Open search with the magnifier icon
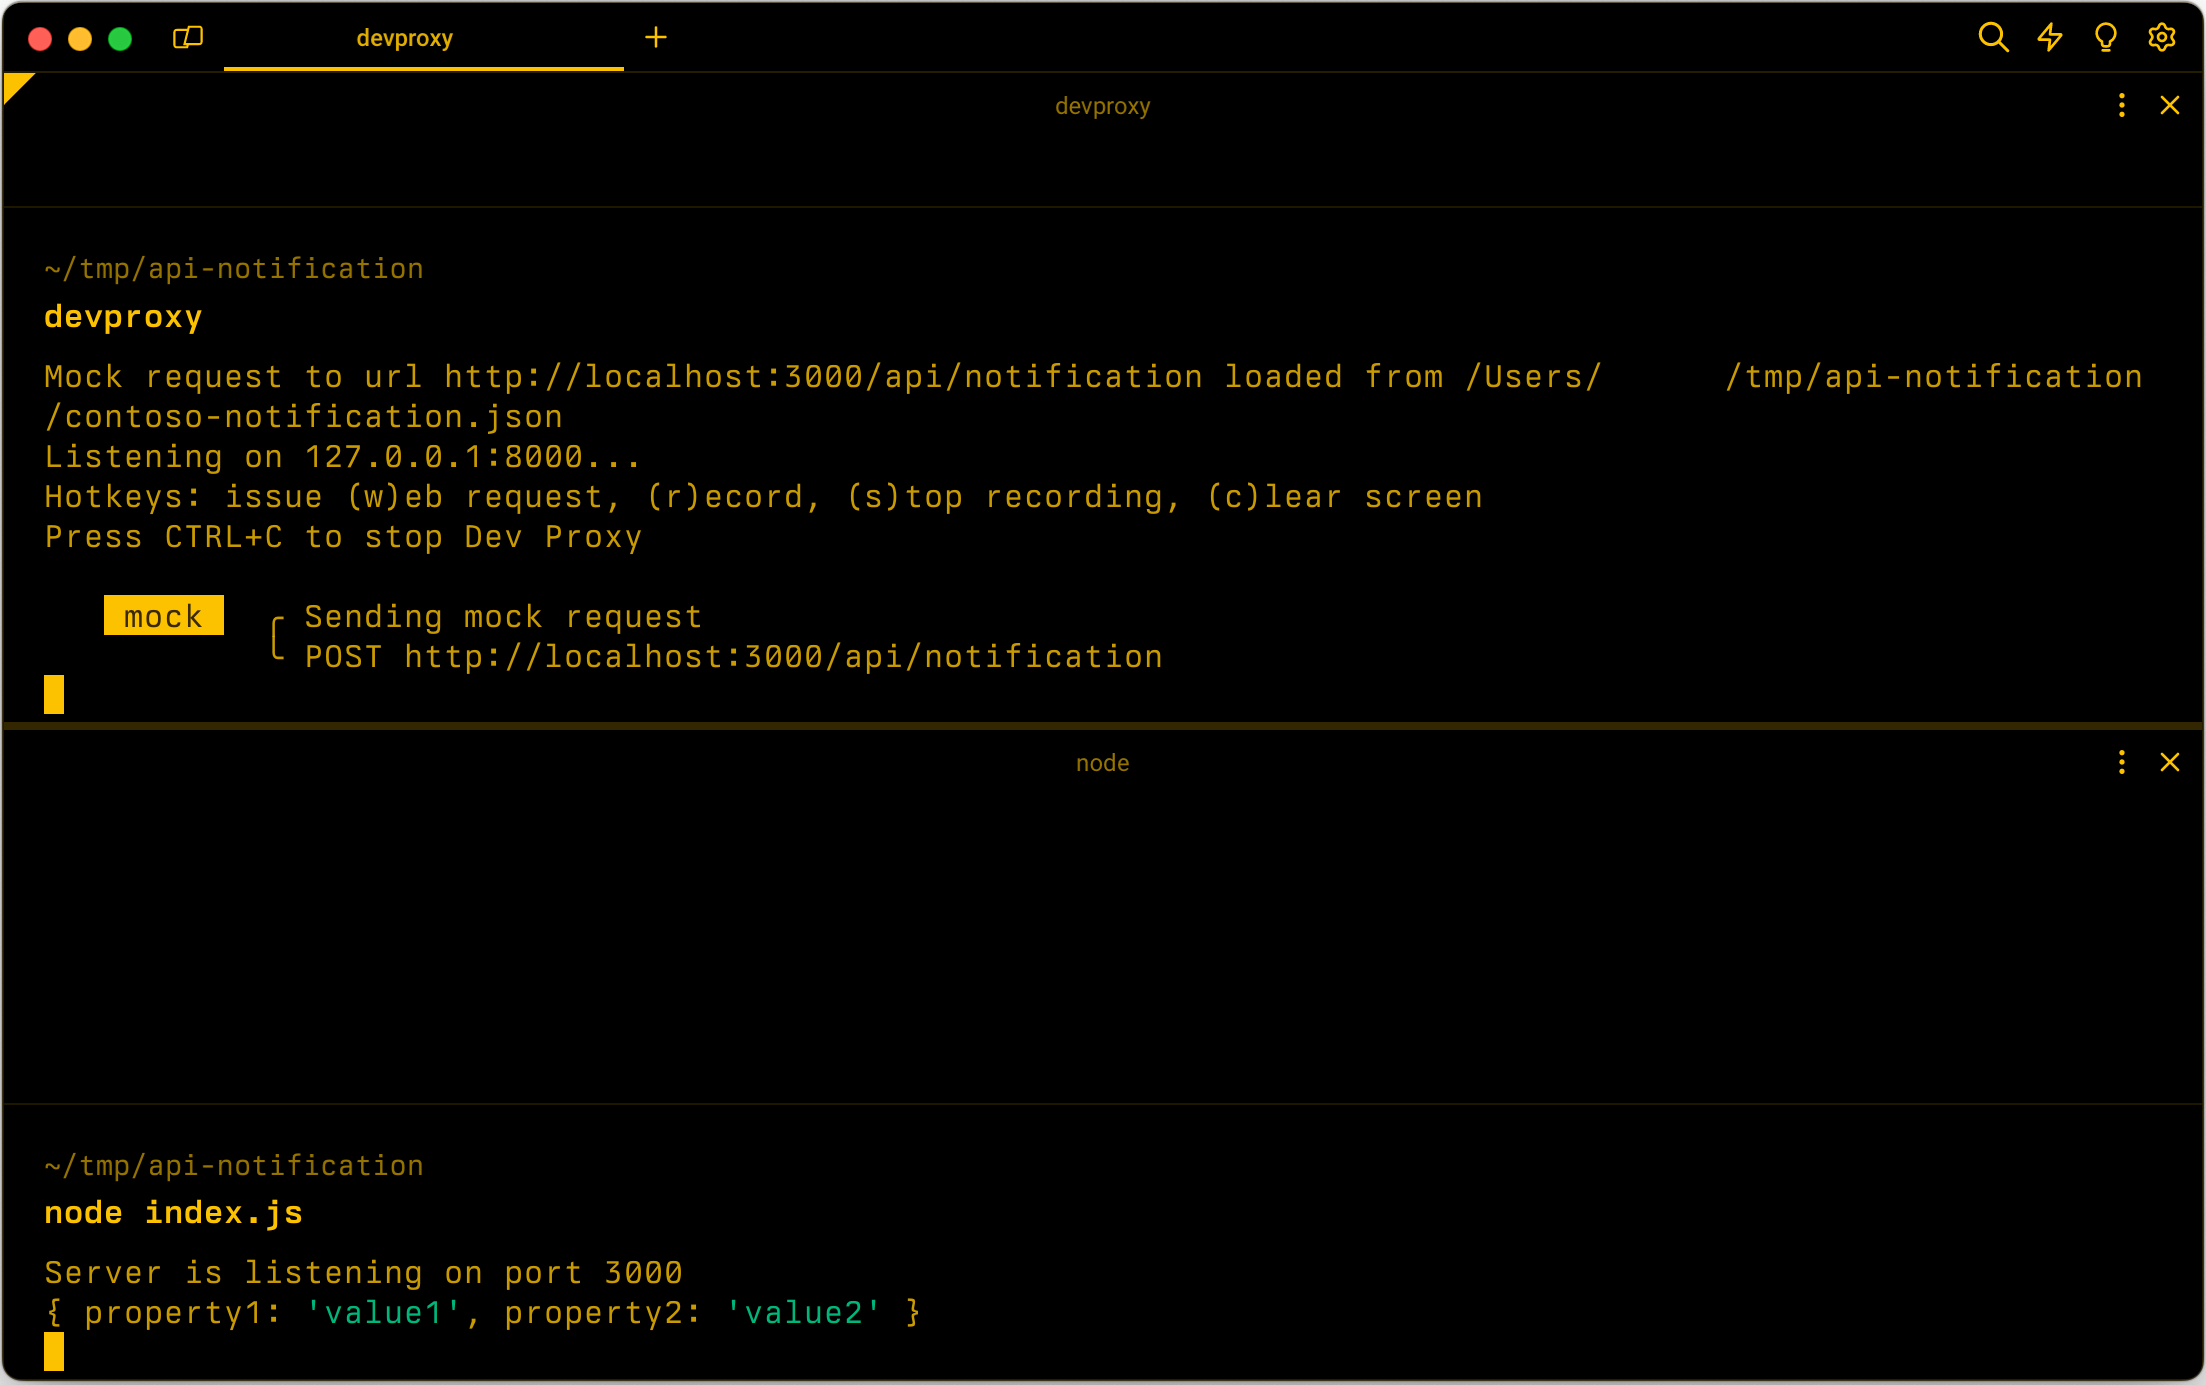The width and height of the screenshot is (2206, 1385). [x=1992, y=37]
